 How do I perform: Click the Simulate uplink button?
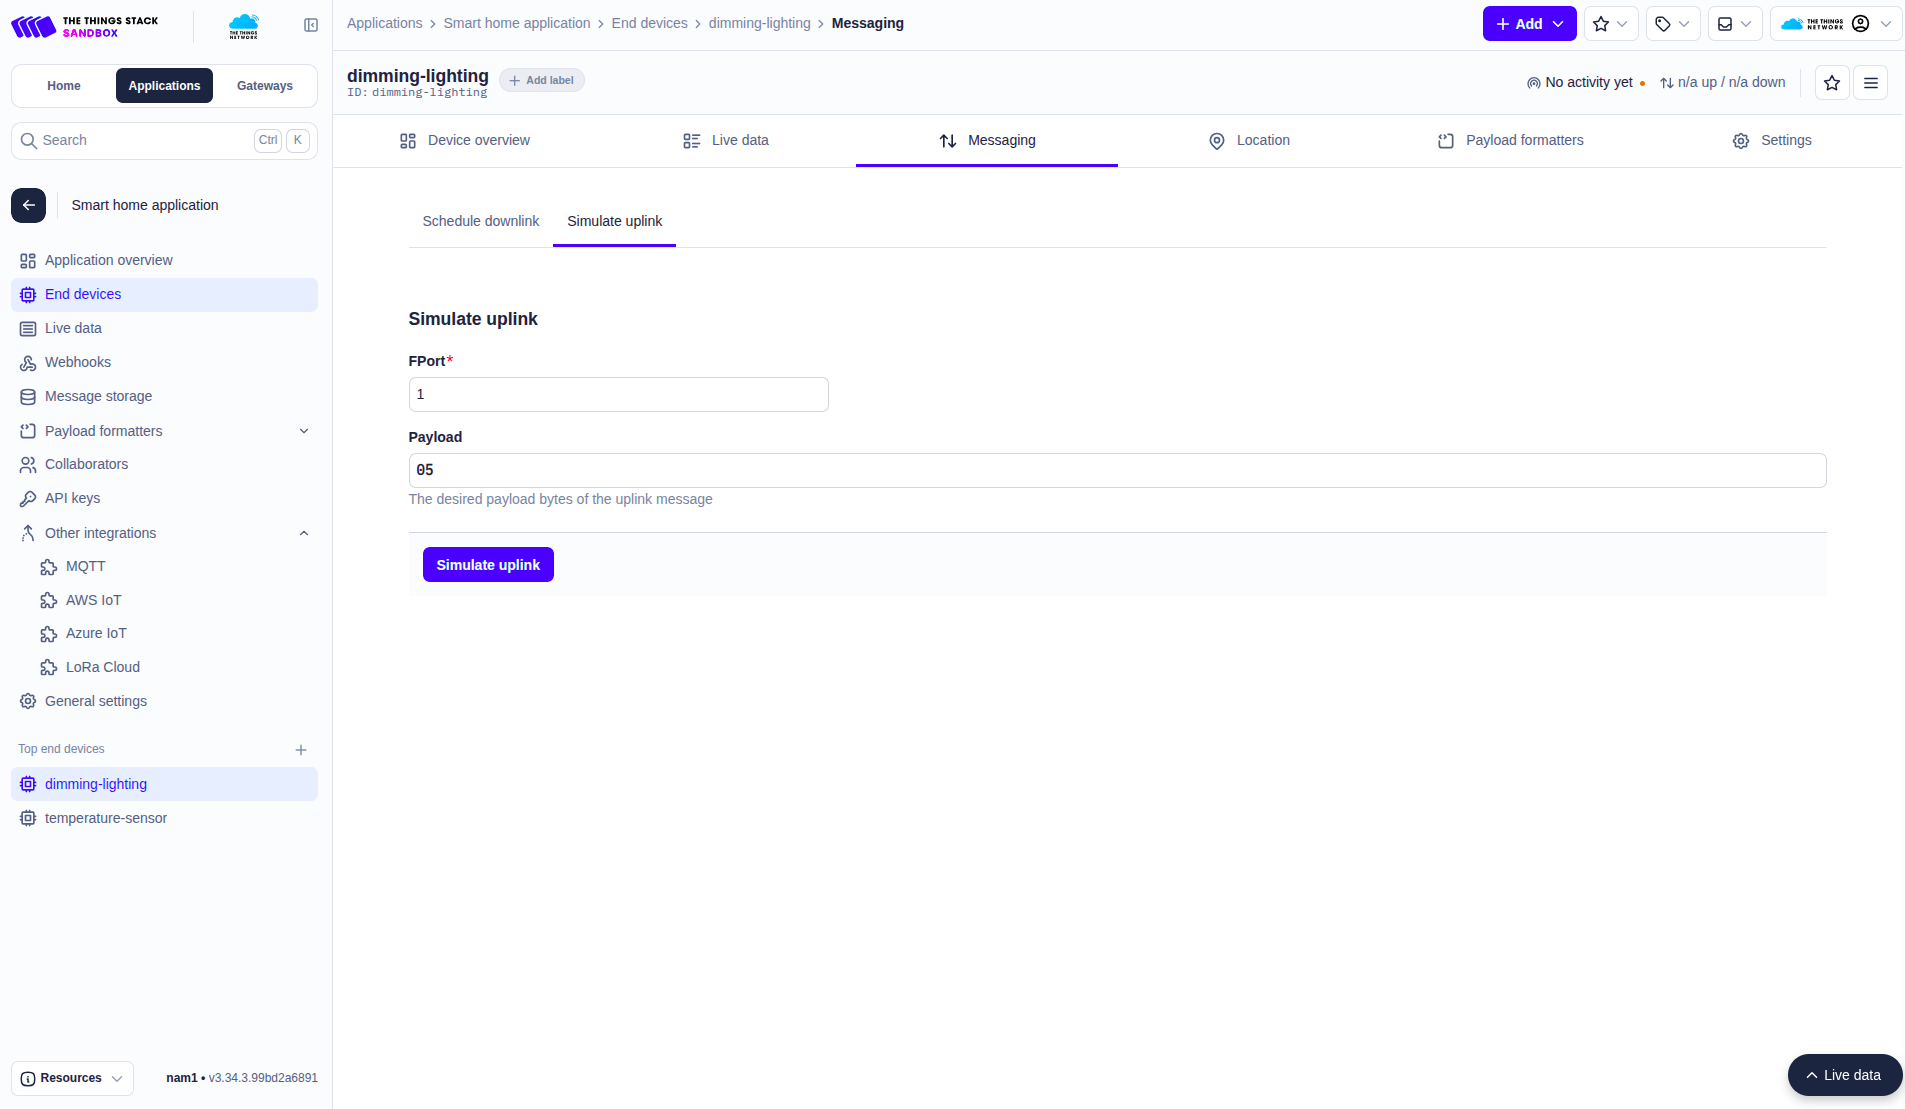[488, 565]
